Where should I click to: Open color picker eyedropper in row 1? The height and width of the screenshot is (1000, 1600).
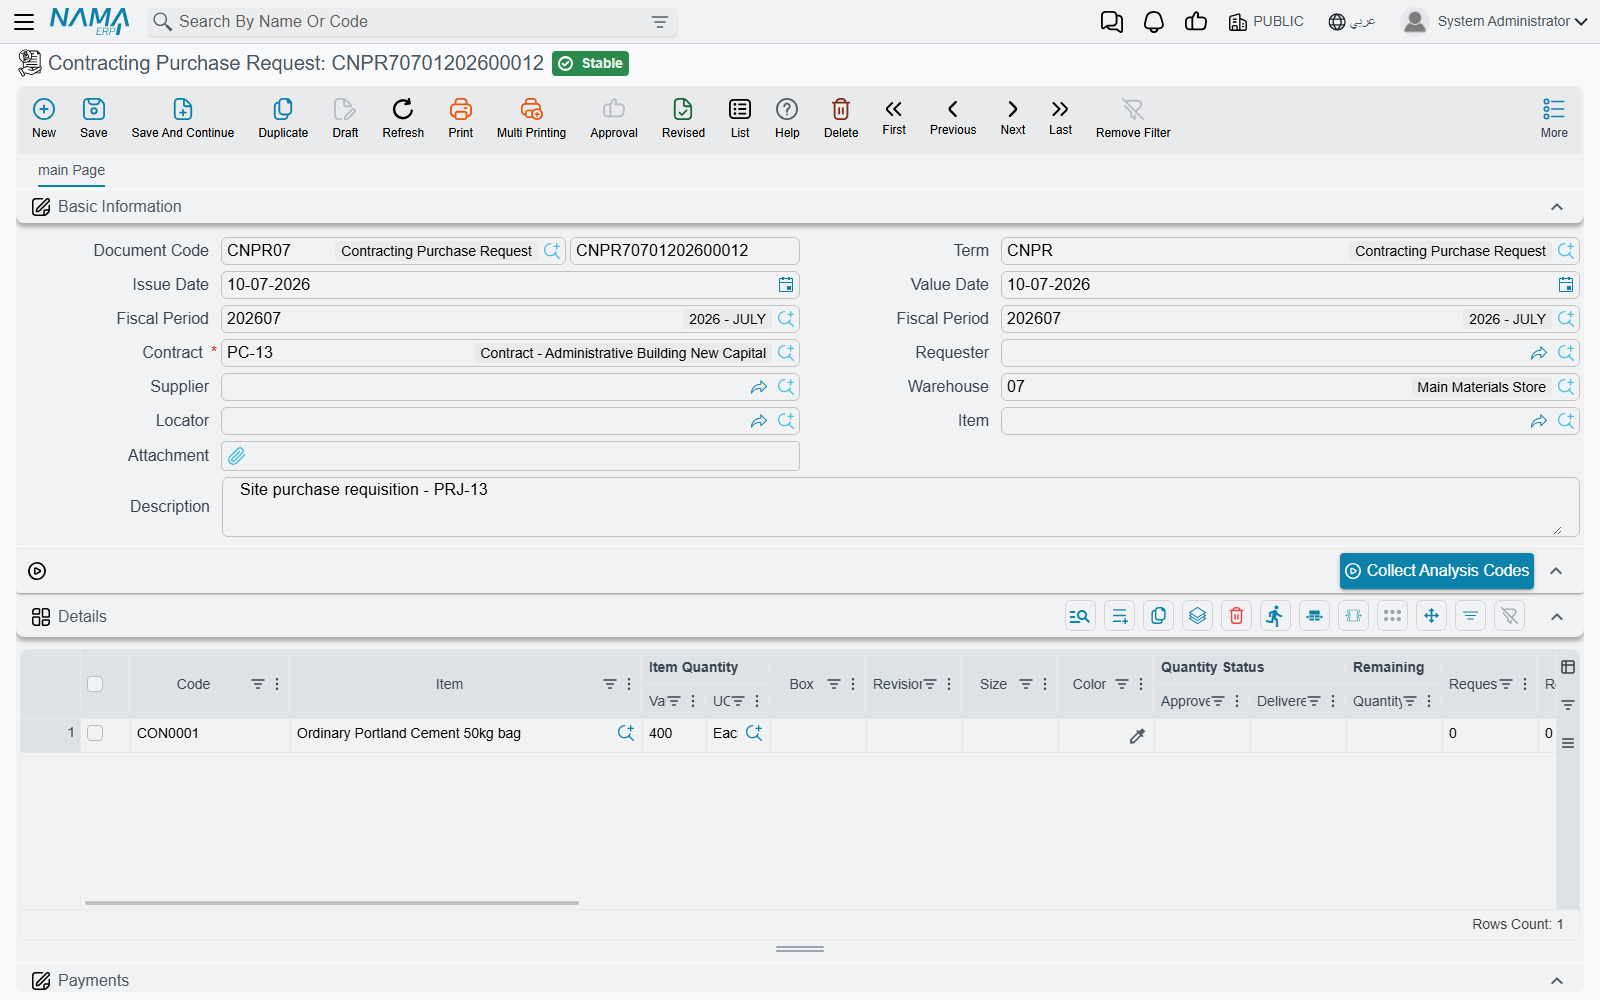point(1137,736)
